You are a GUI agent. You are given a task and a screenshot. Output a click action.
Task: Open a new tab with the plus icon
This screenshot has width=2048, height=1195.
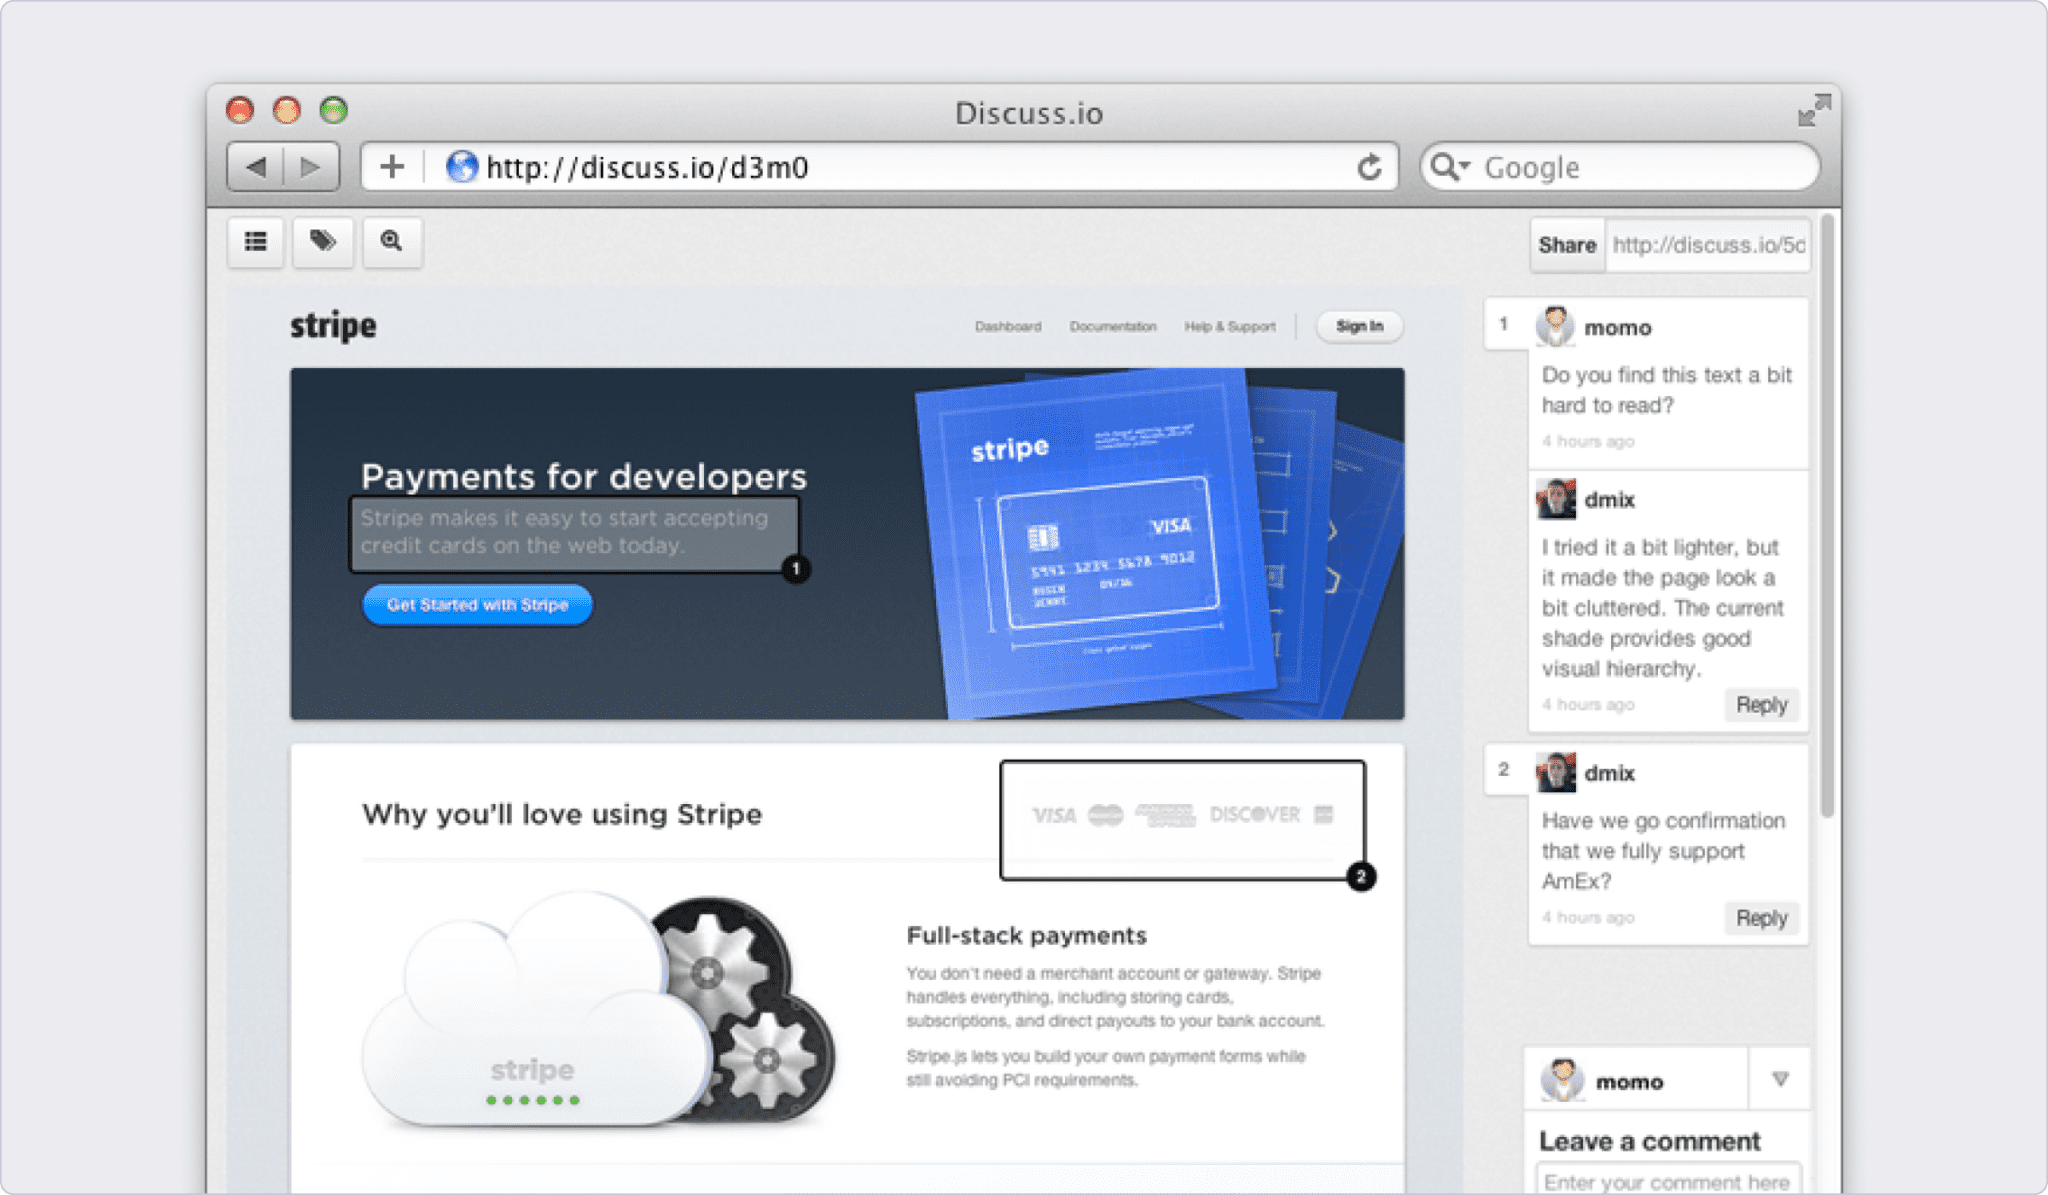[392, 167]
